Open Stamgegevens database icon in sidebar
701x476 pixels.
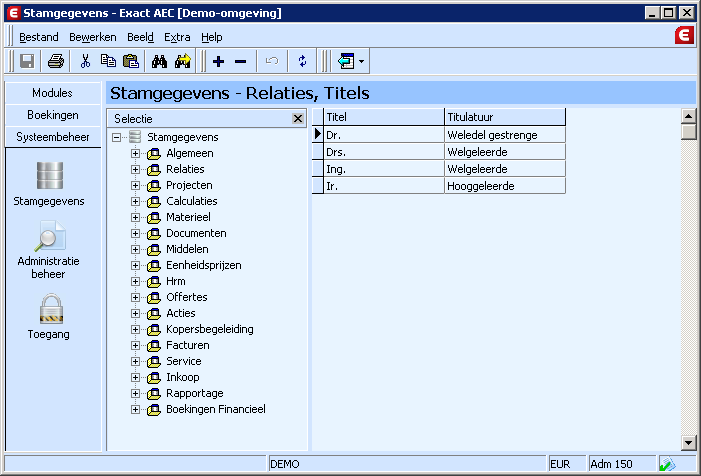click(x=49, y=176)
